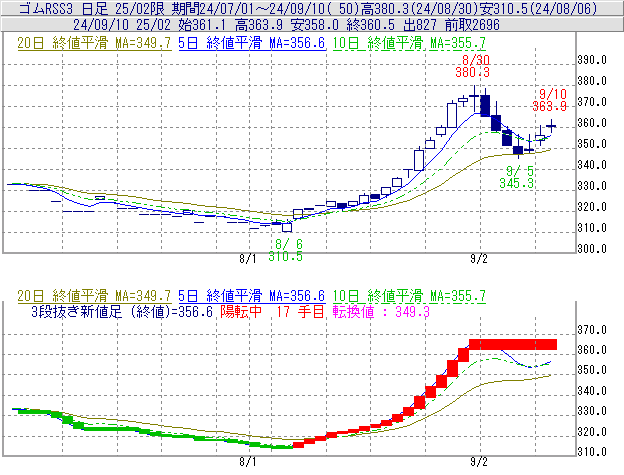Click the 陽転中 17 手目 status text
This screenshot has height=475, width=624.
pyautogui.click(x=273, y=311)
